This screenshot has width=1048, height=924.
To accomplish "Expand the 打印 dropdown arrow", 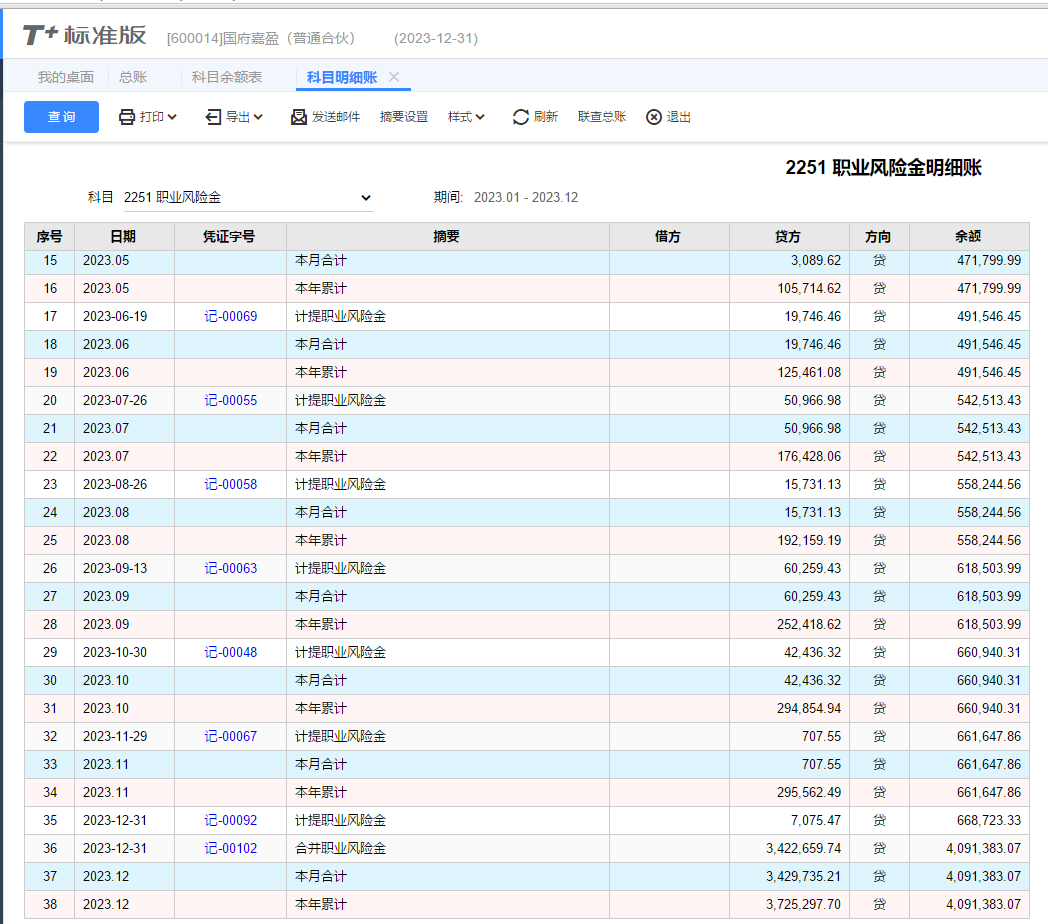I will click(x=173, y=117).
